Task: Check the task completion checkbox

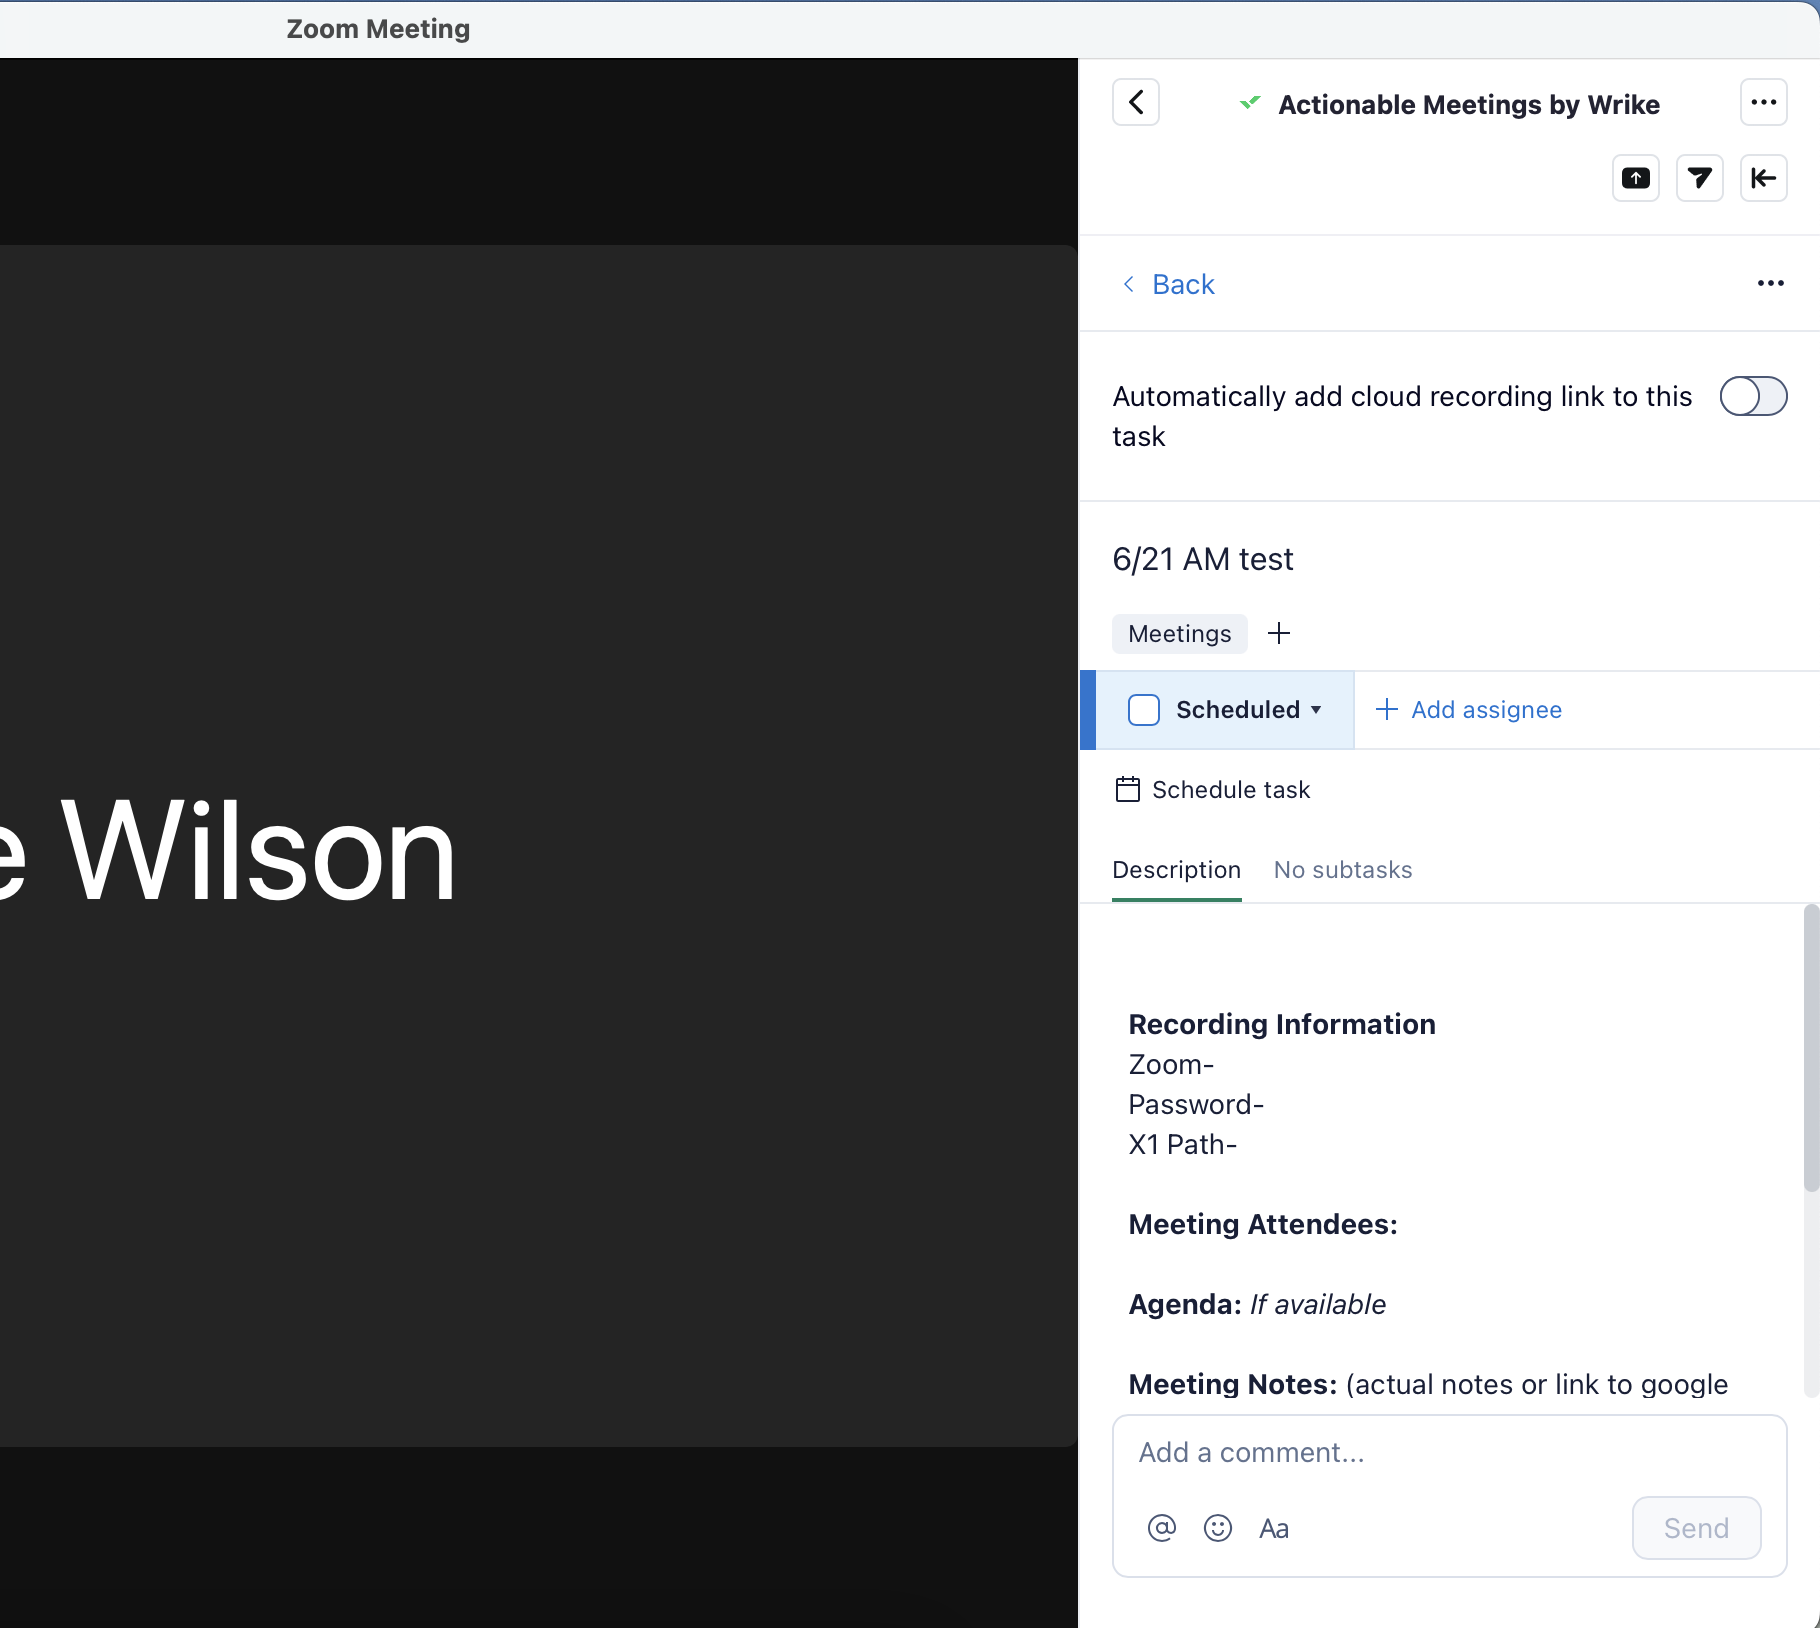Action: (1144, 710)
